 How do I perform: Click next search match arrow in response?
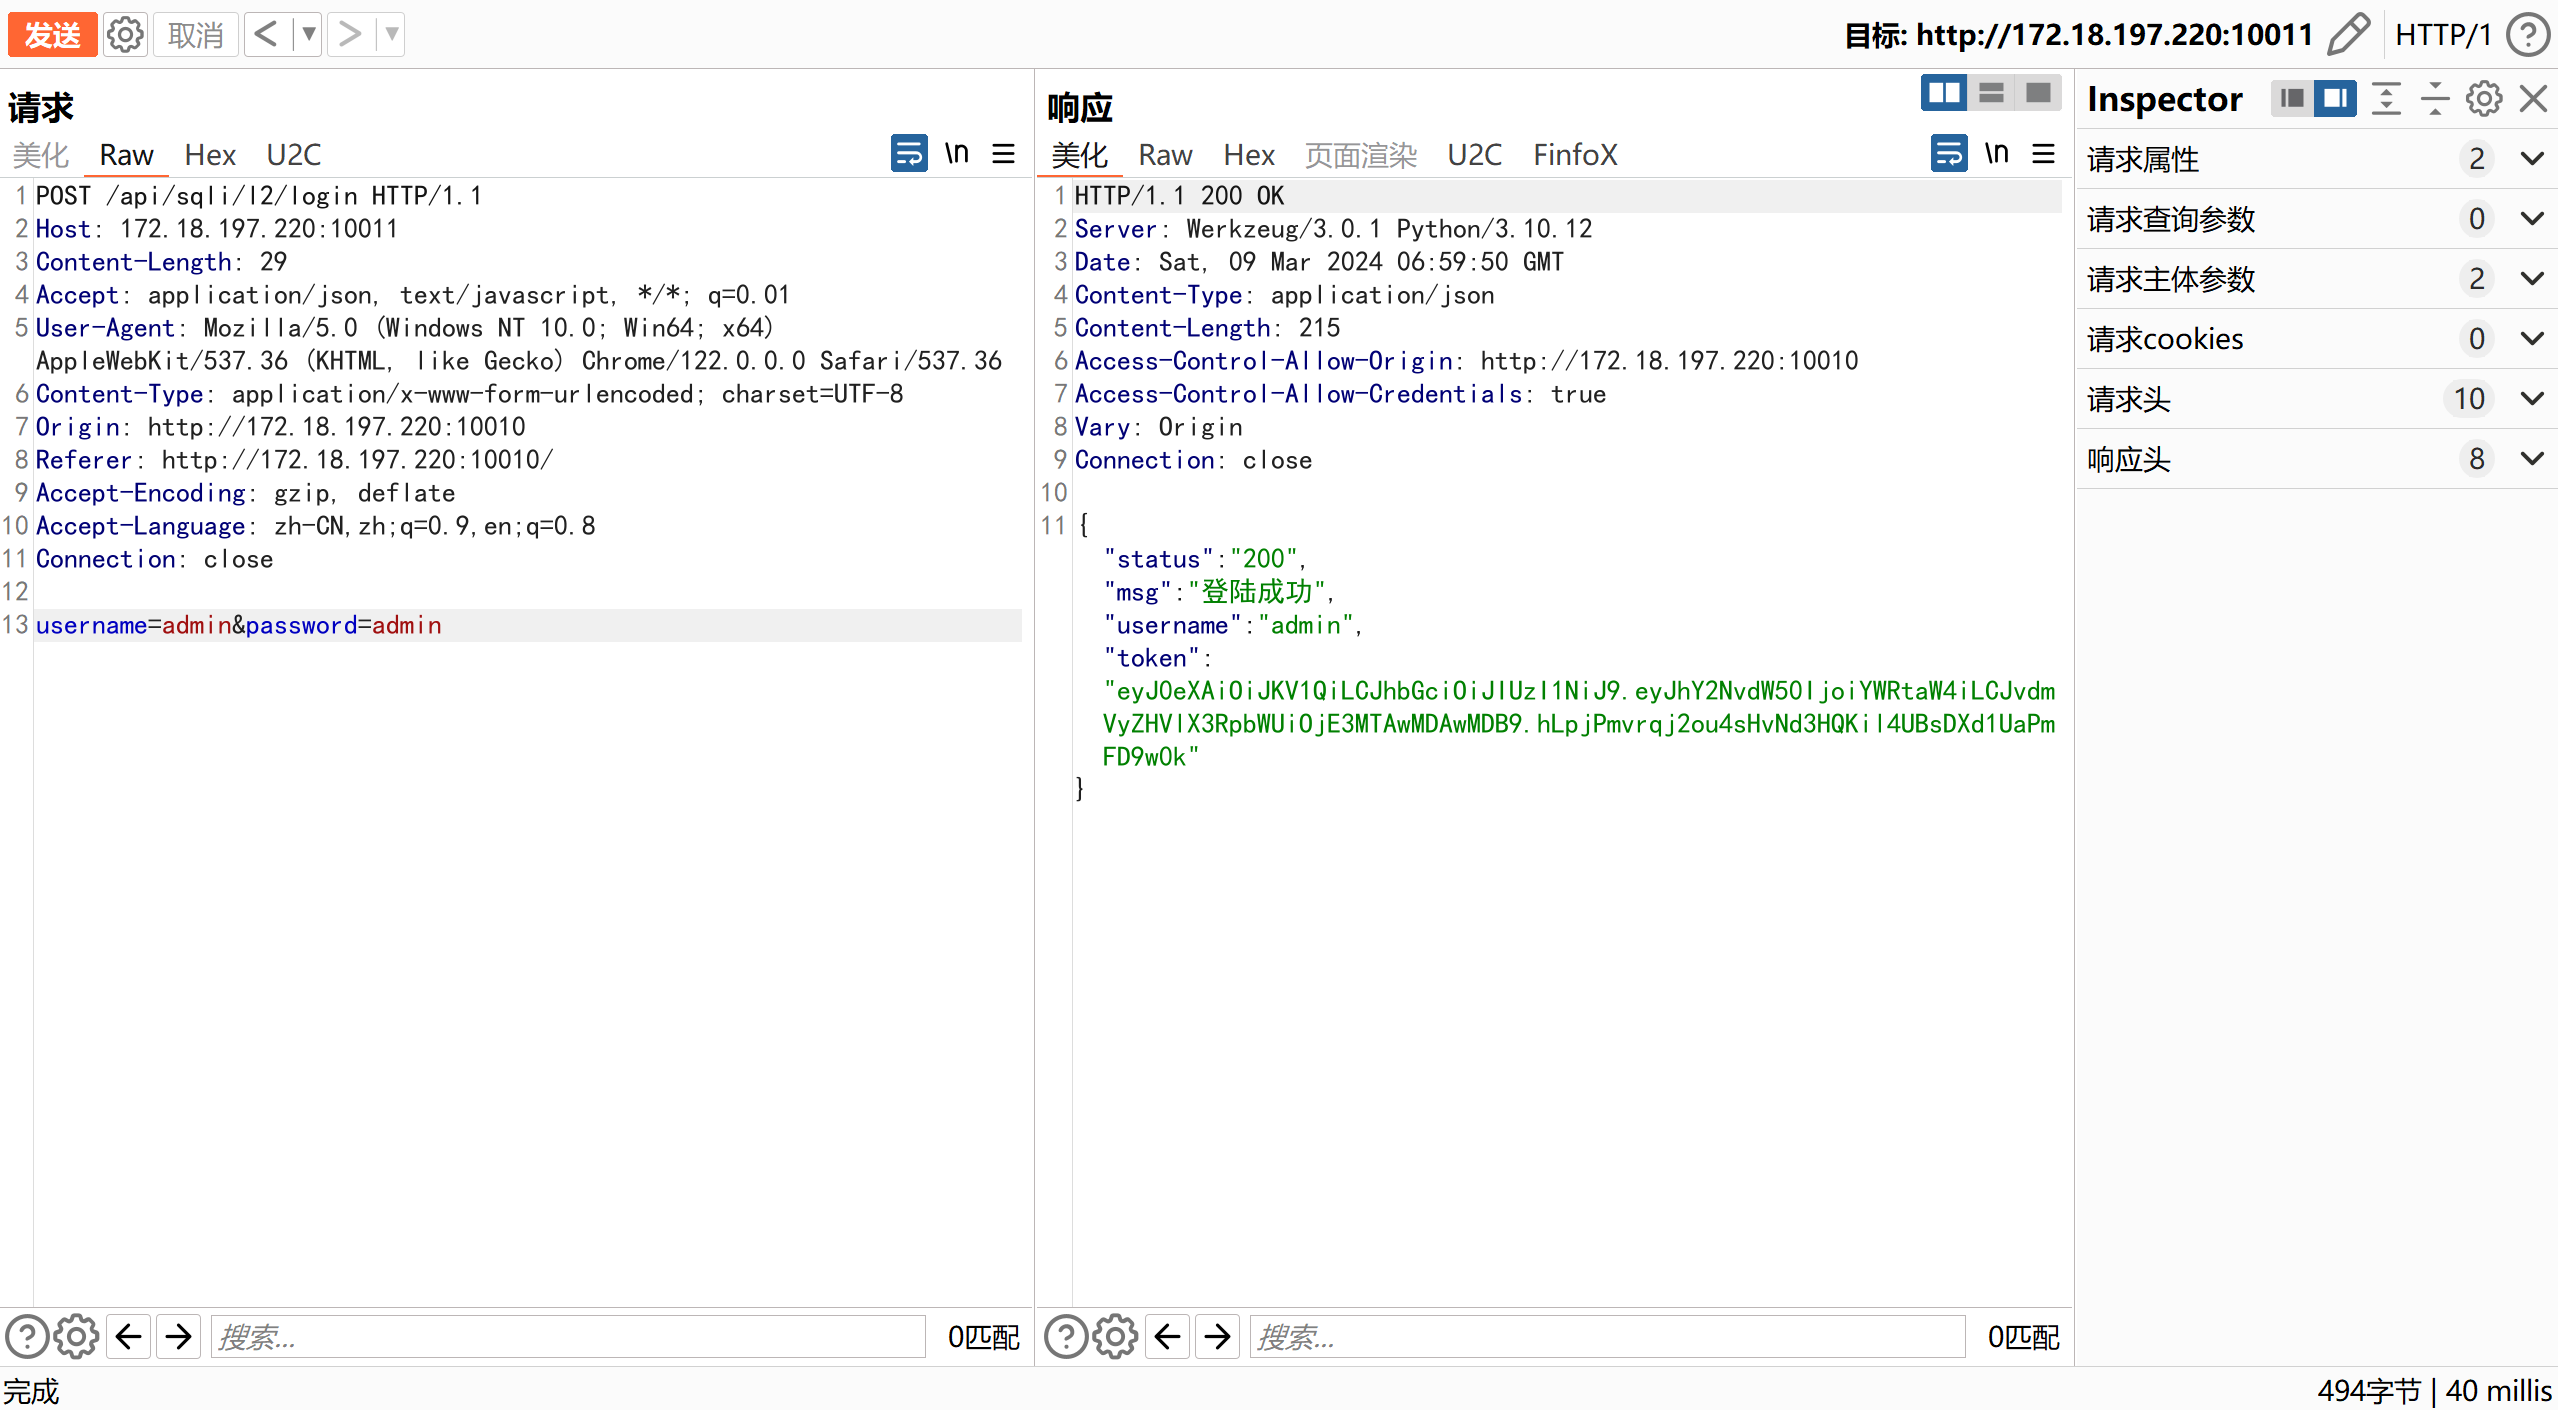coord(1217,1336)
